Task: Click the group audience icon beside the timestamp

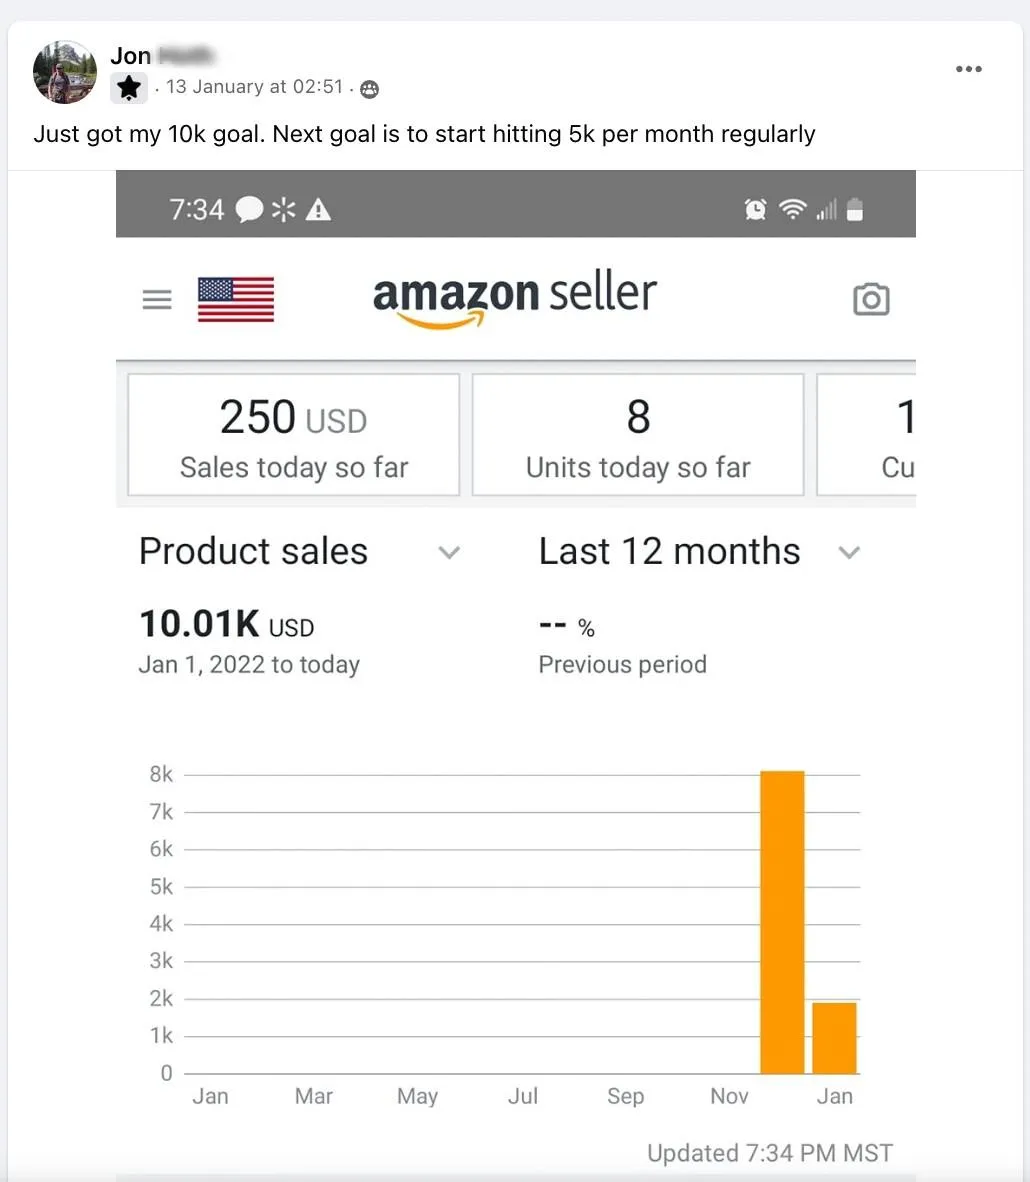Action: coord(369,89)
